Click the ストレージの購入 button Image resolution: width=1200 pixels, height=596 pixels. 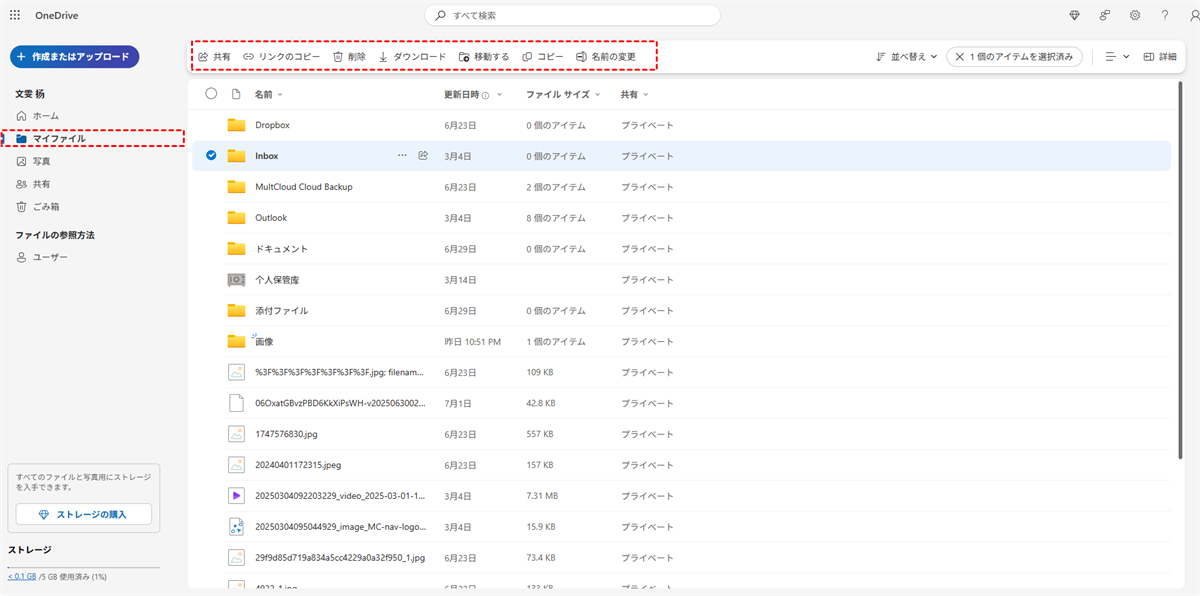(x=84, y=514)
